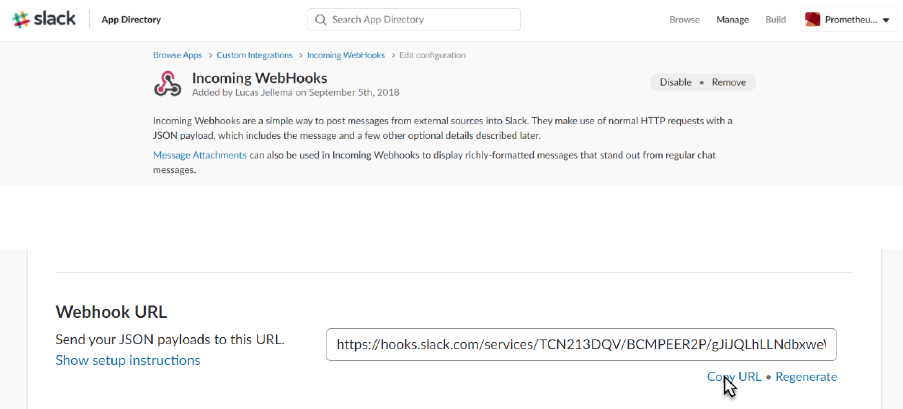The height and width of the screenshot is (409, 903).
Task: Open the App Directory link
Action: [x=131, y=20]
